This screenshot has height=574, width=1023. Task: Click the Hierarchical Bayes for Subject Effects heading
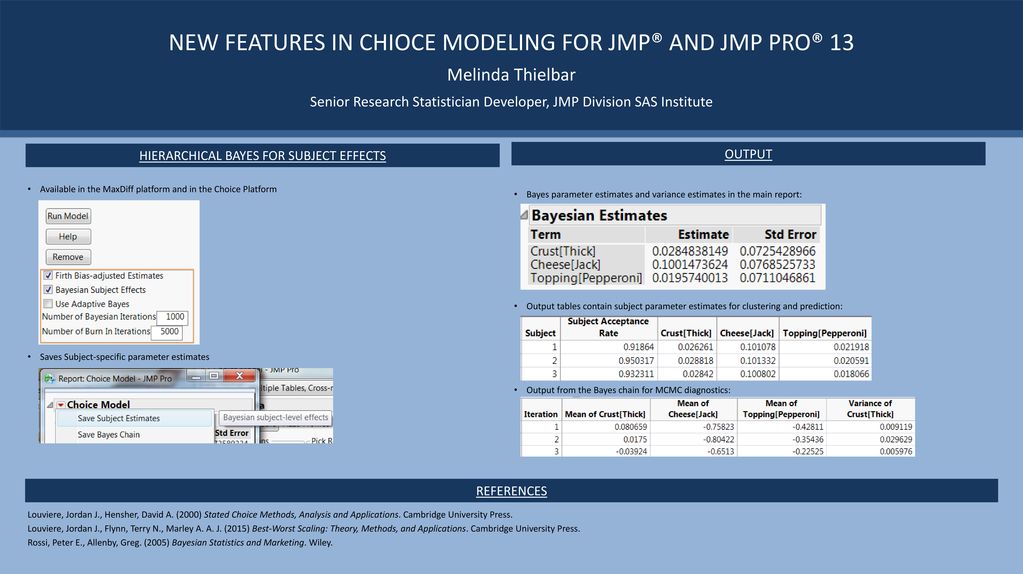point(262,156)
